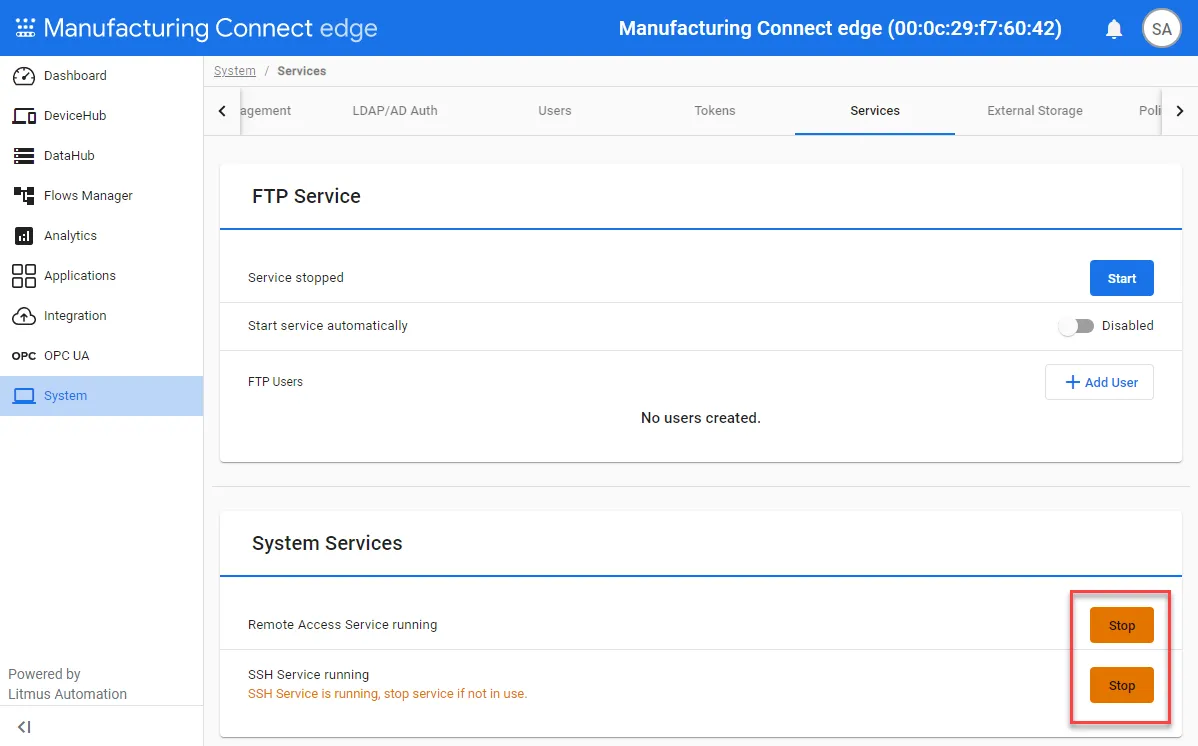Screen dimensions: 1198x746
Task: Open DataHub from the sidebar
Action: pyautogui.click(x=102, y=156)
